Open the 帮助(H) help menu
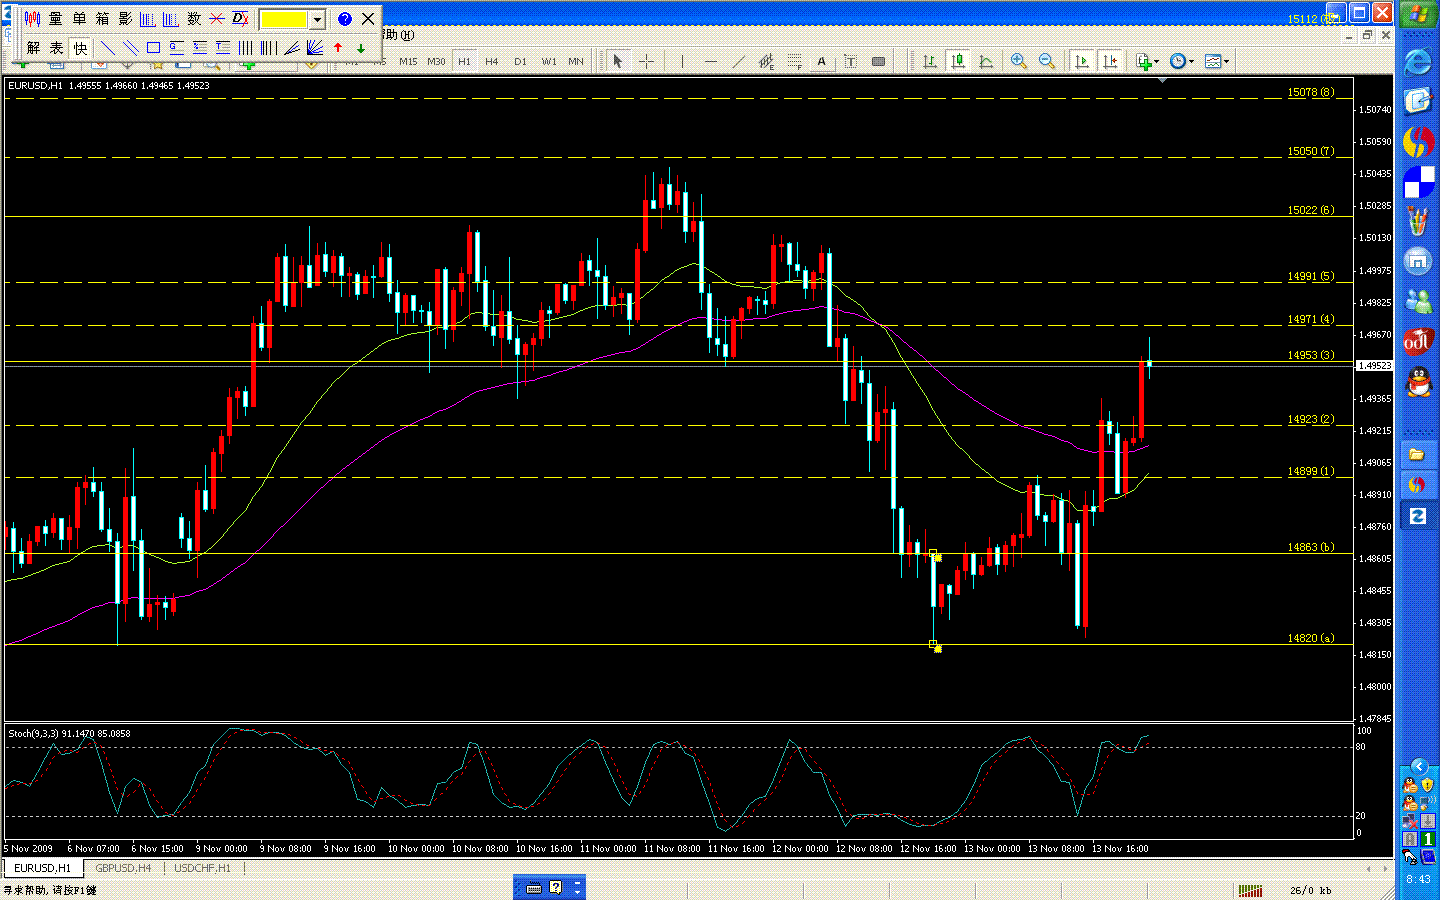Screen dimensions: 1440x900 point(399,35)
